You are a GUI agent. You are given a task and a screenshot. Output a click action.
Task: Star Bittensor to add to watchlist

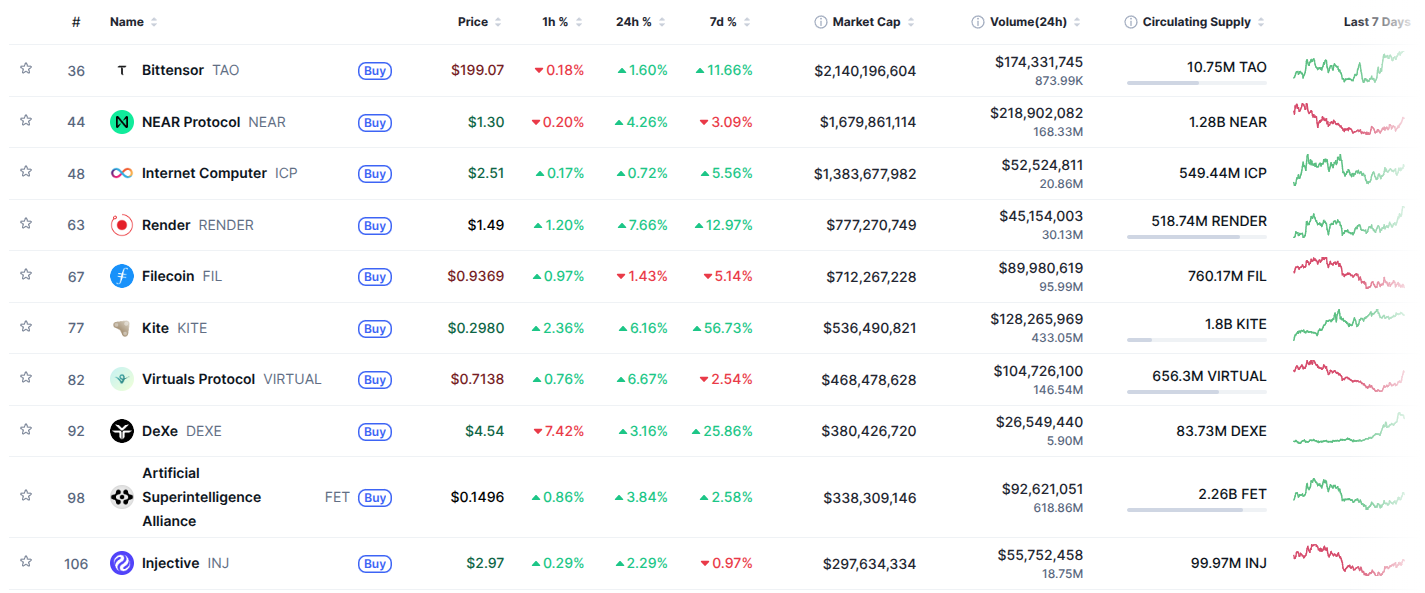(26, 69)
